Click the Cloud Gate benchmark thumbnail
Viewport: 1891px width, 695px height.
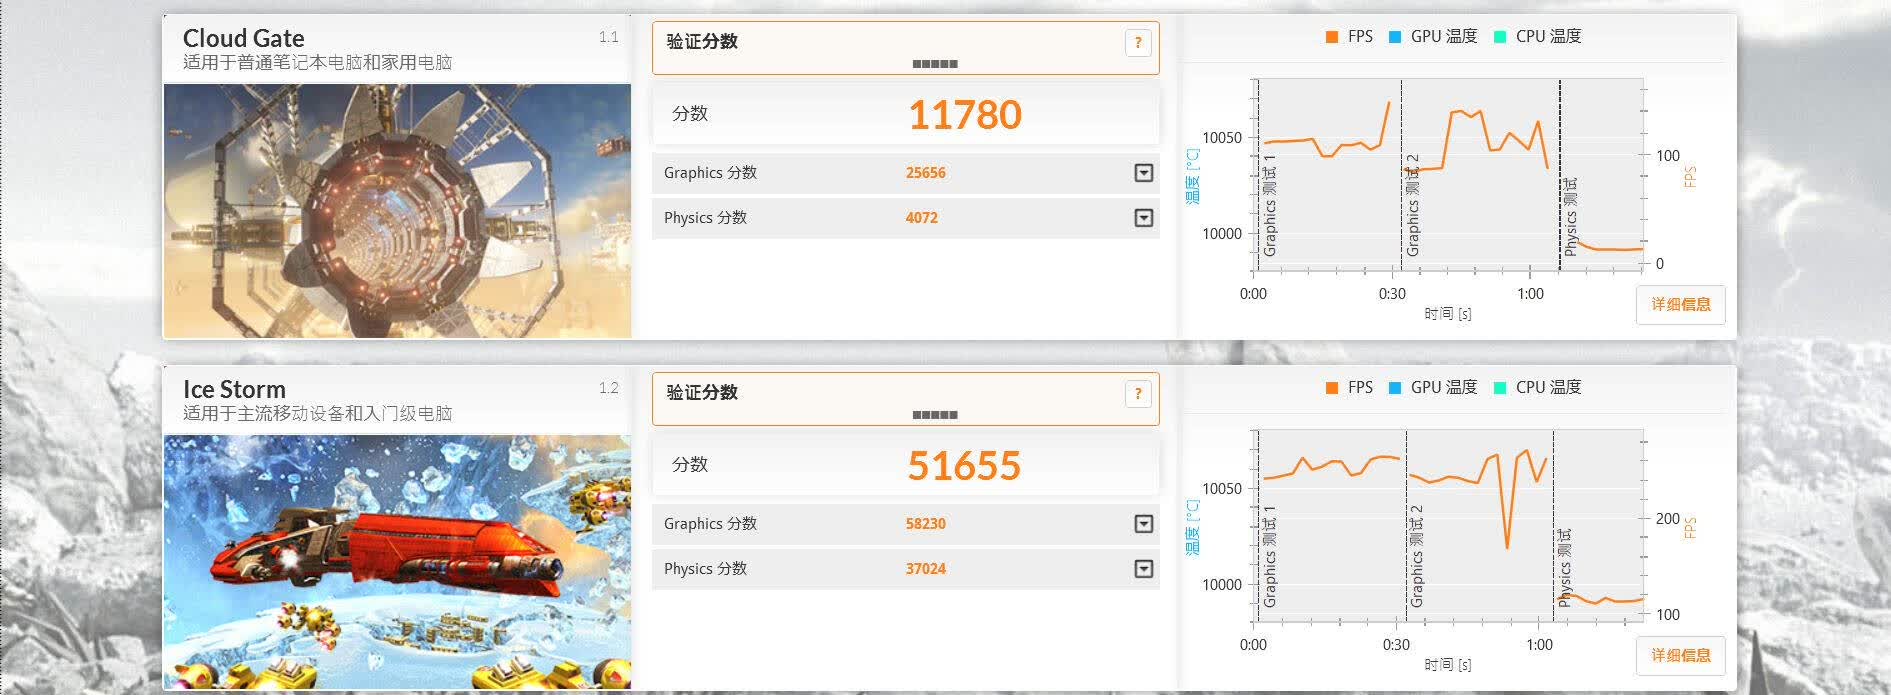click(x=398, y=211)
